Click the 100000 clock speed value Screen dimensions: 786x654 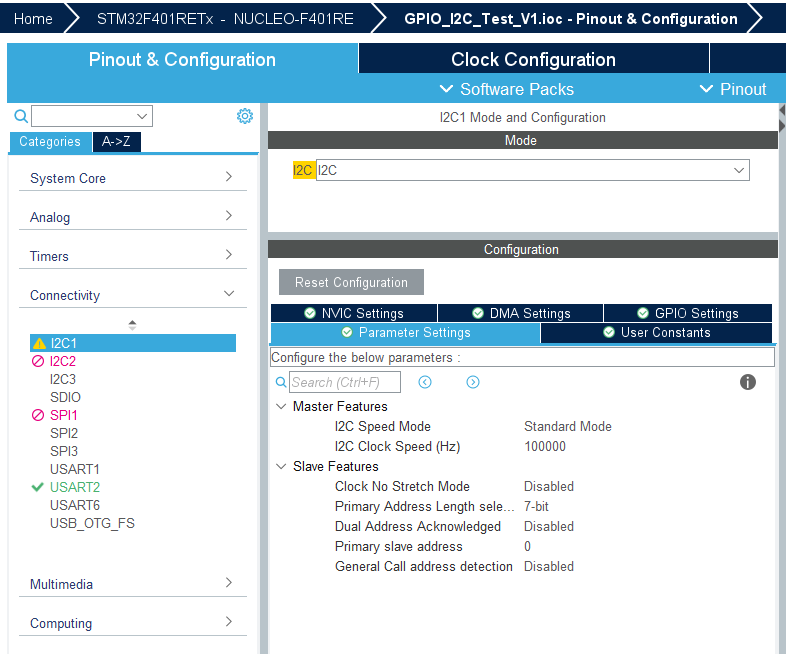[x=545, y=447]
